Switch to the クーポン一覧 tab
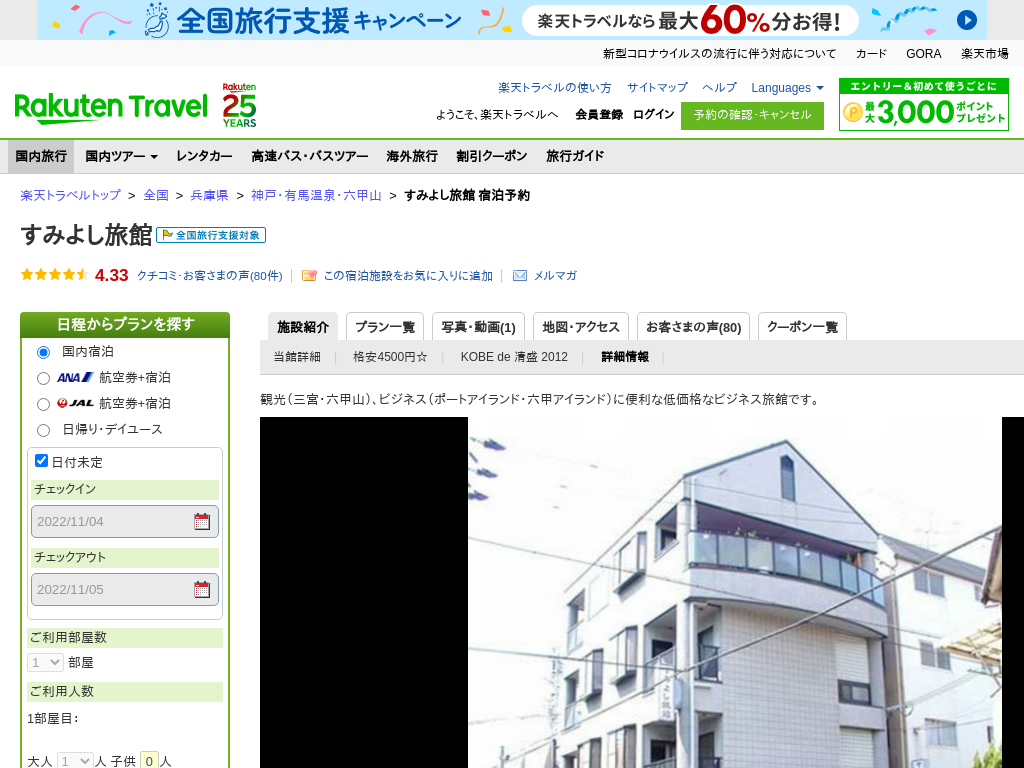 pos(803,327)
